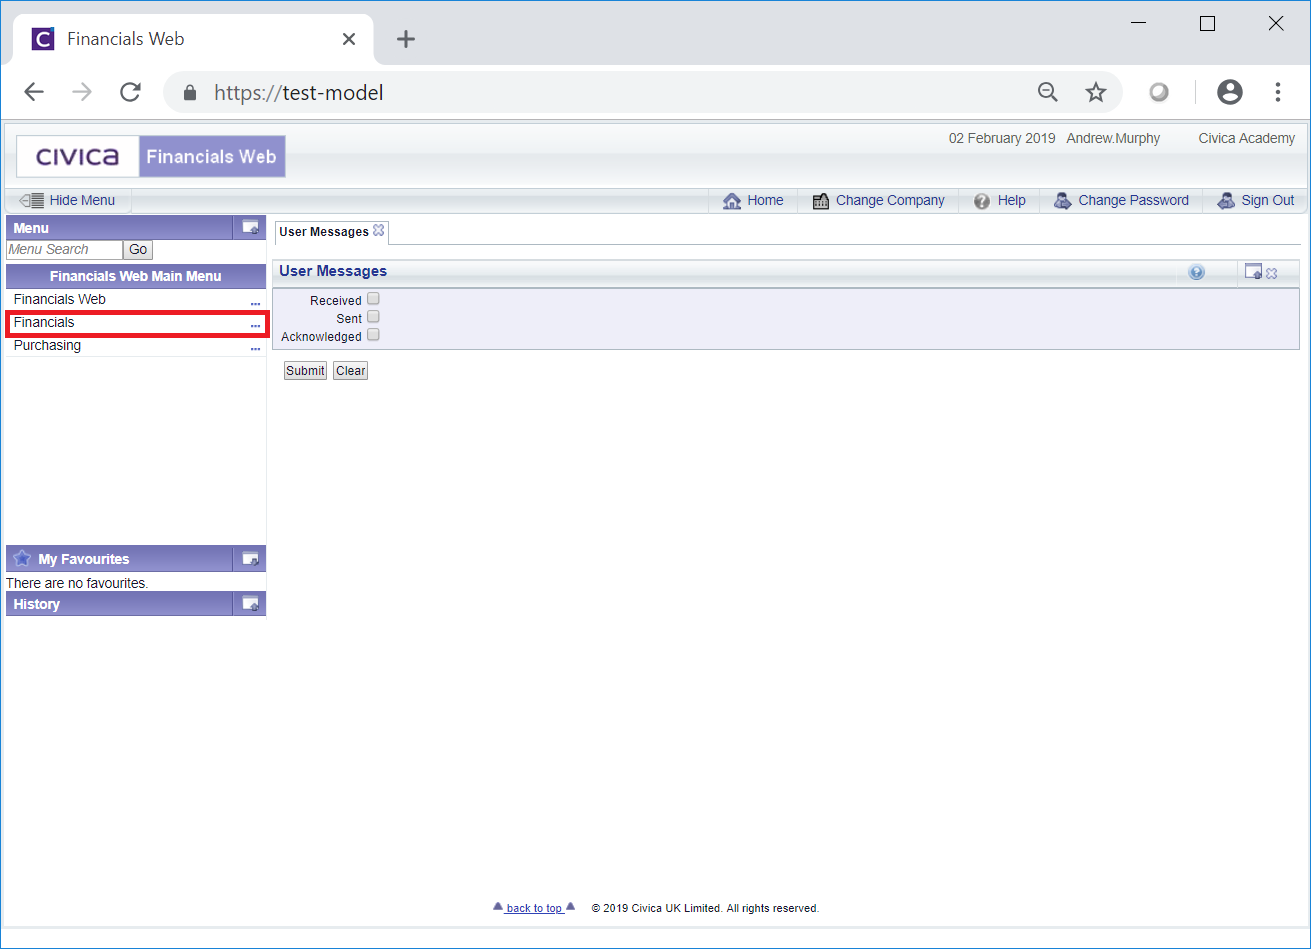The image size is (1311, 949).
Task: Click the Menu Search input field
Action: point(64,250)
